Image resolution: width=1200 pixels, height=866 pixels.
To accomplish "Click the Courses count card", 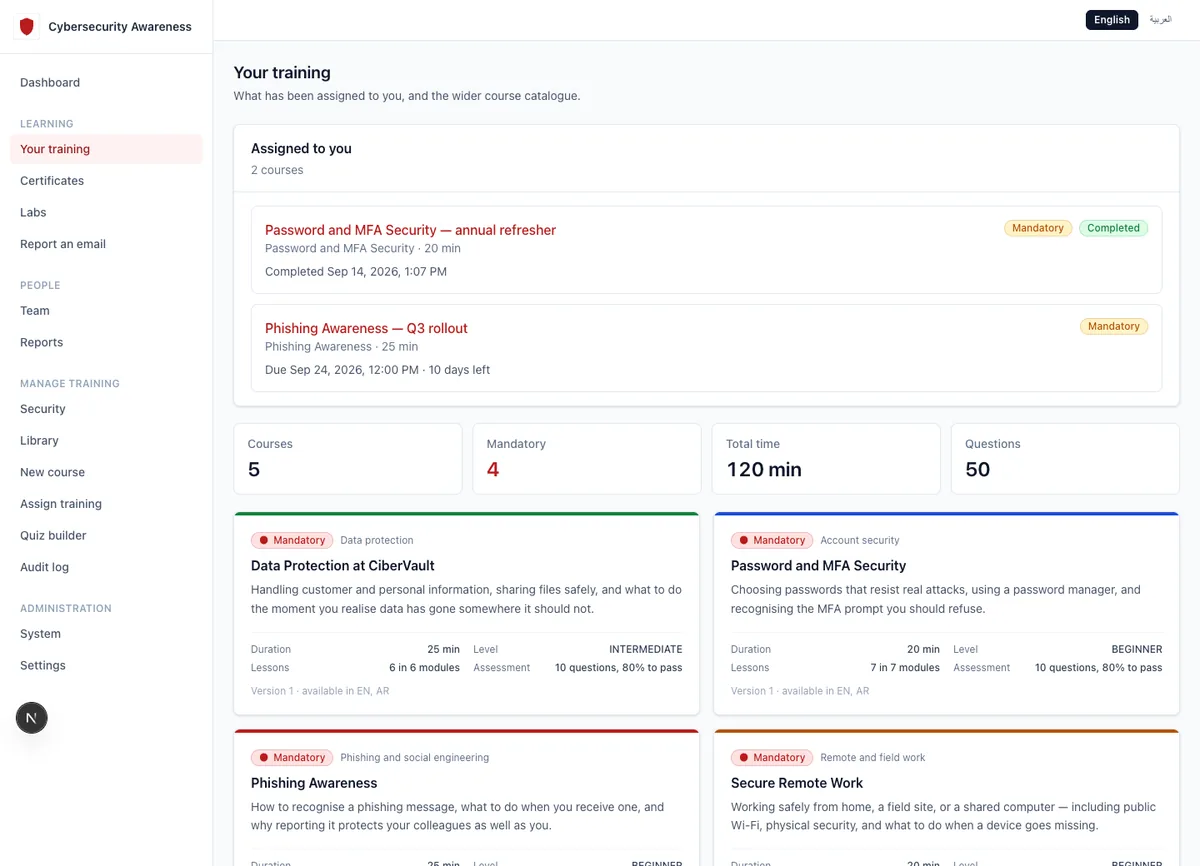I will coord(348,459).
